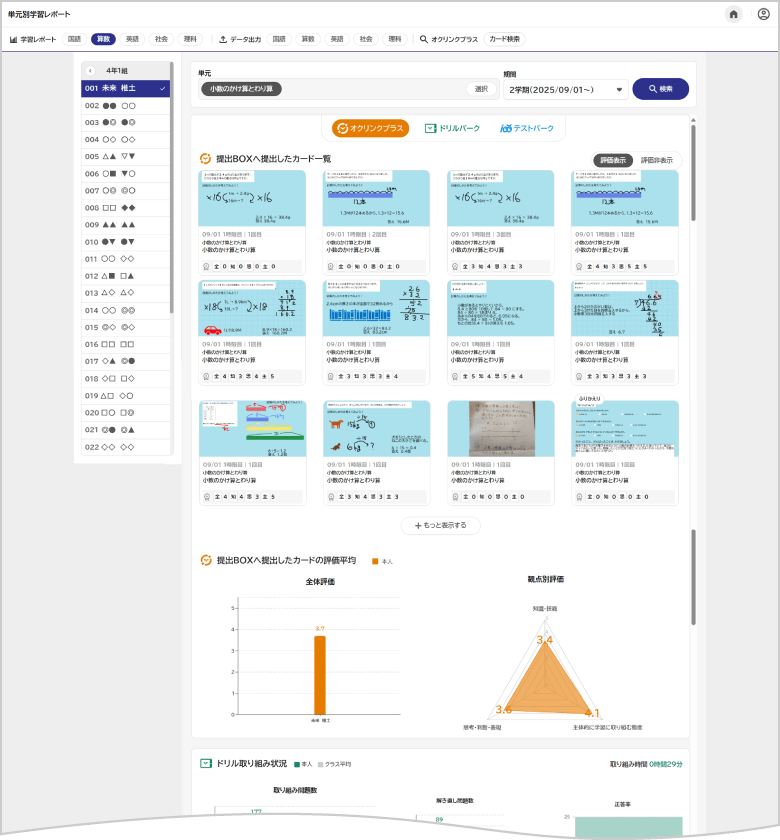Open the user account profile icon

click(x=763, y=14)
